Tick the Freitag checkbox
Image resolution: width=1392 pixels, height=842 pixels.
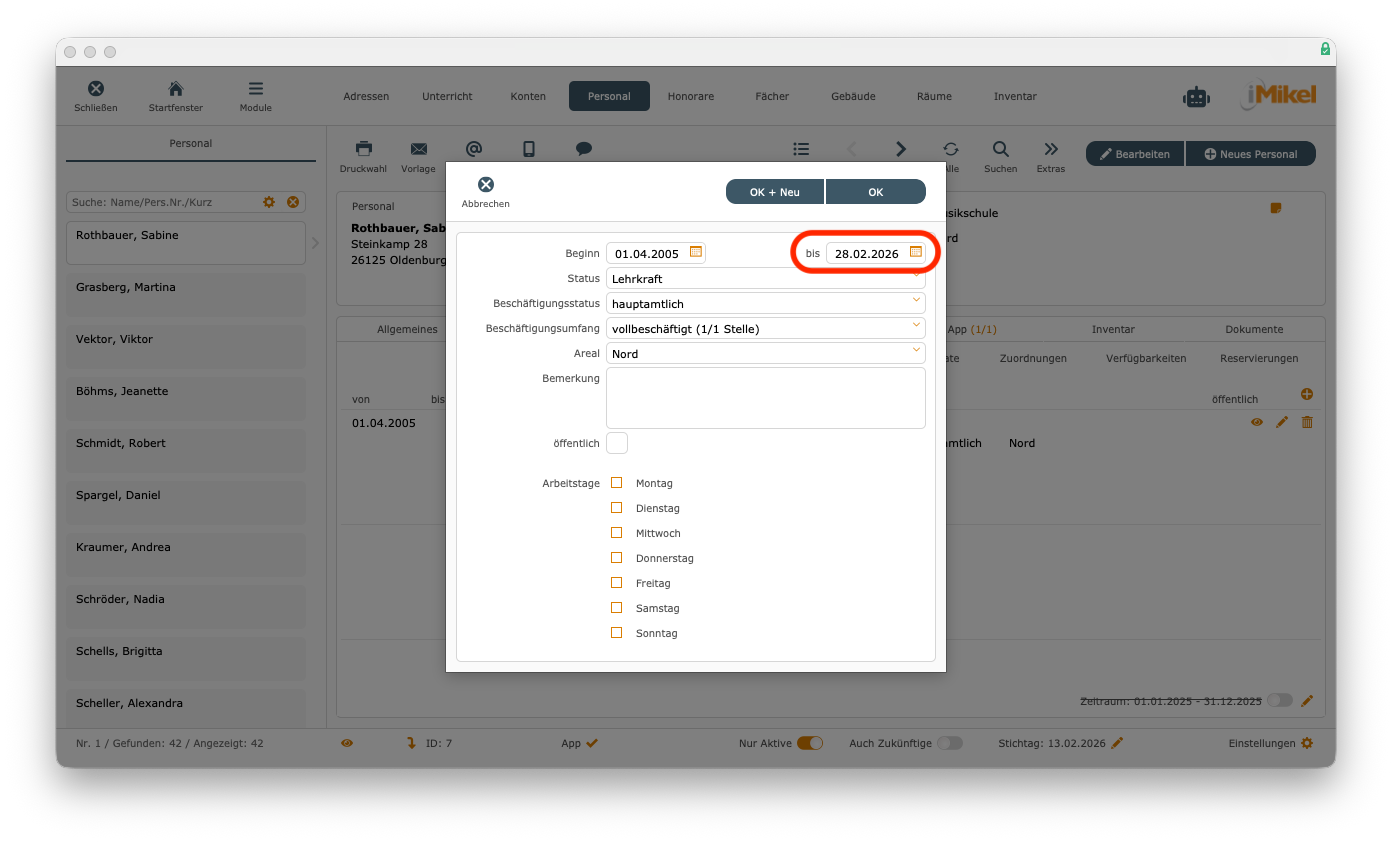[616, 583]
